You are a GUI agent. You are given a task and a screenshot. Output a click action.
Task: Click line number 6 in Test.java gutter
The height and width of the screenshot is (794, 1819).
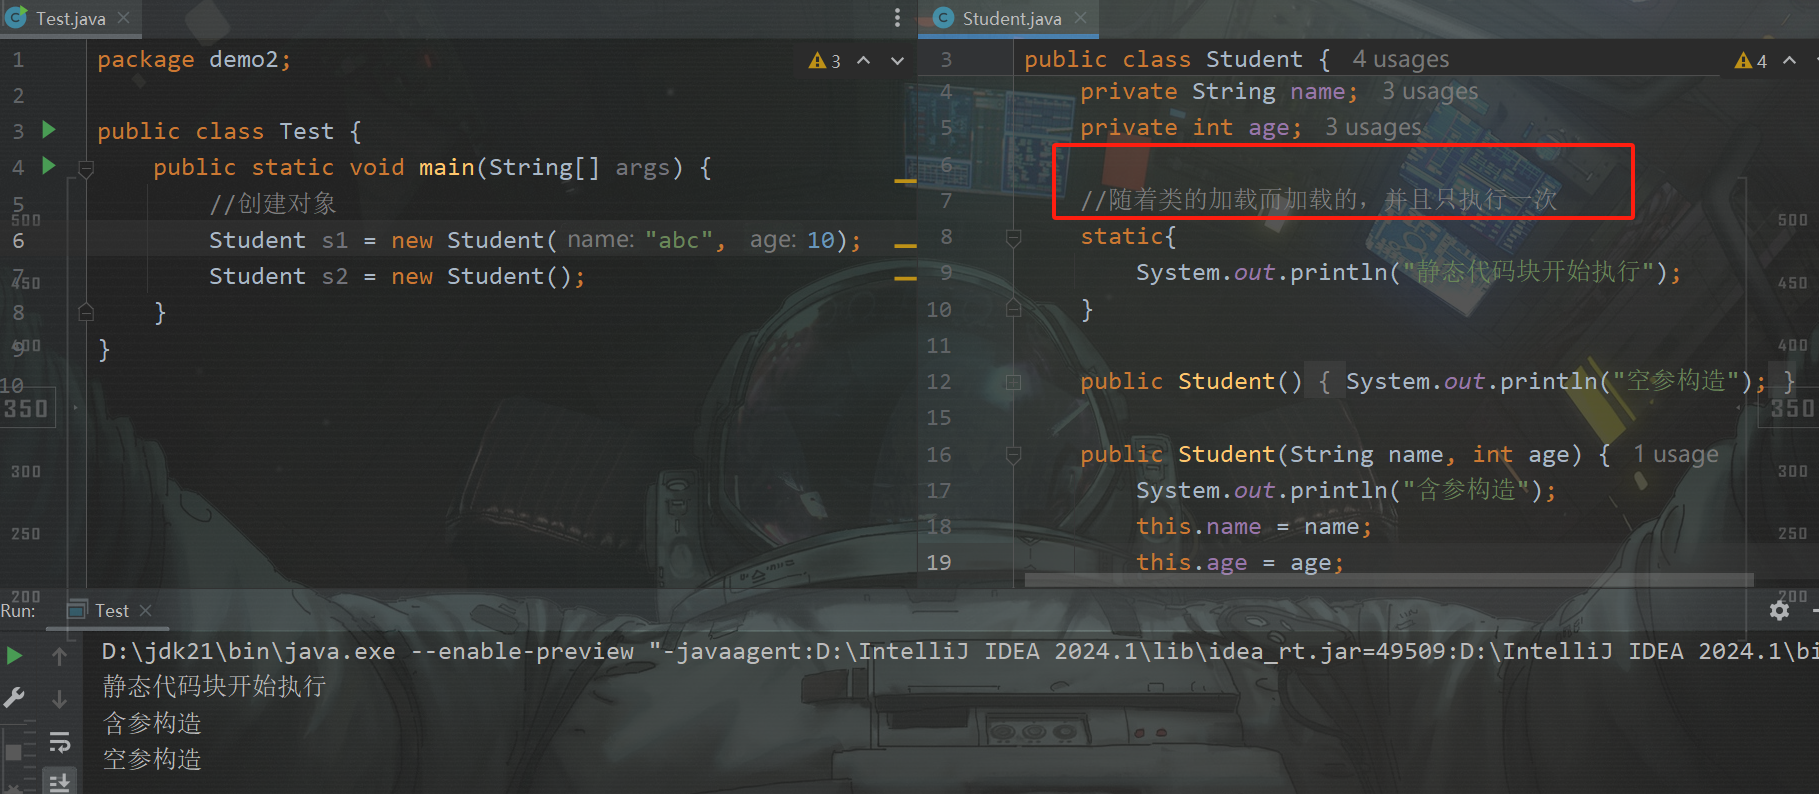pyautogui.click(x=18, y=241)
